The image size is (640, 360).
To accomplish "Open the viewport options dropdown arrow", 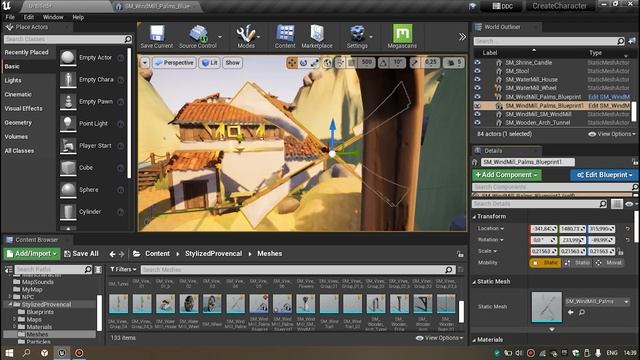I will coord(145,63).
